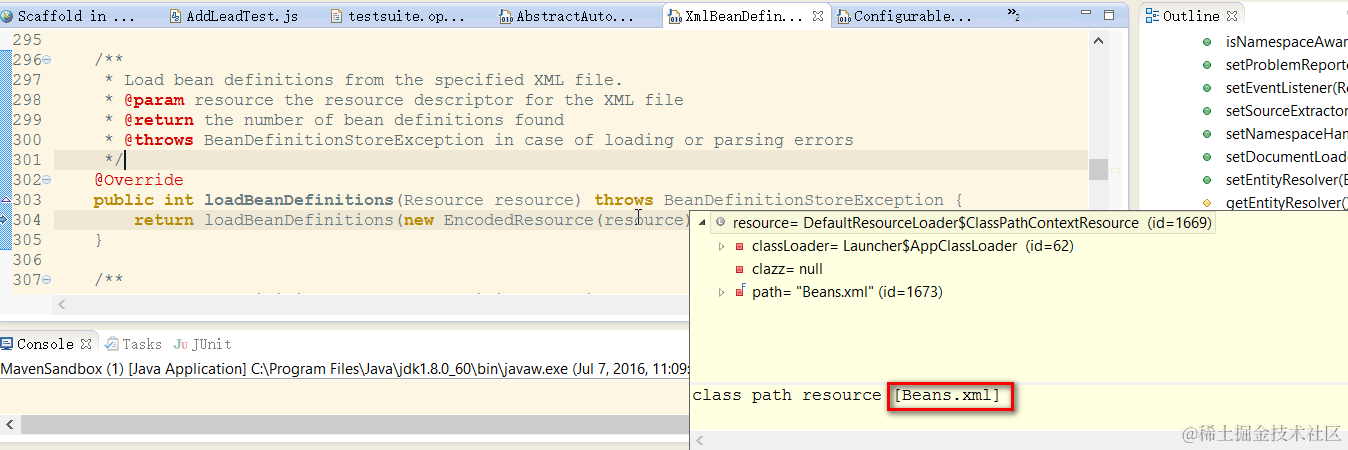
Task: Click debug popup horizontal scrollbar left arrow
Action: tap(698, 440)
